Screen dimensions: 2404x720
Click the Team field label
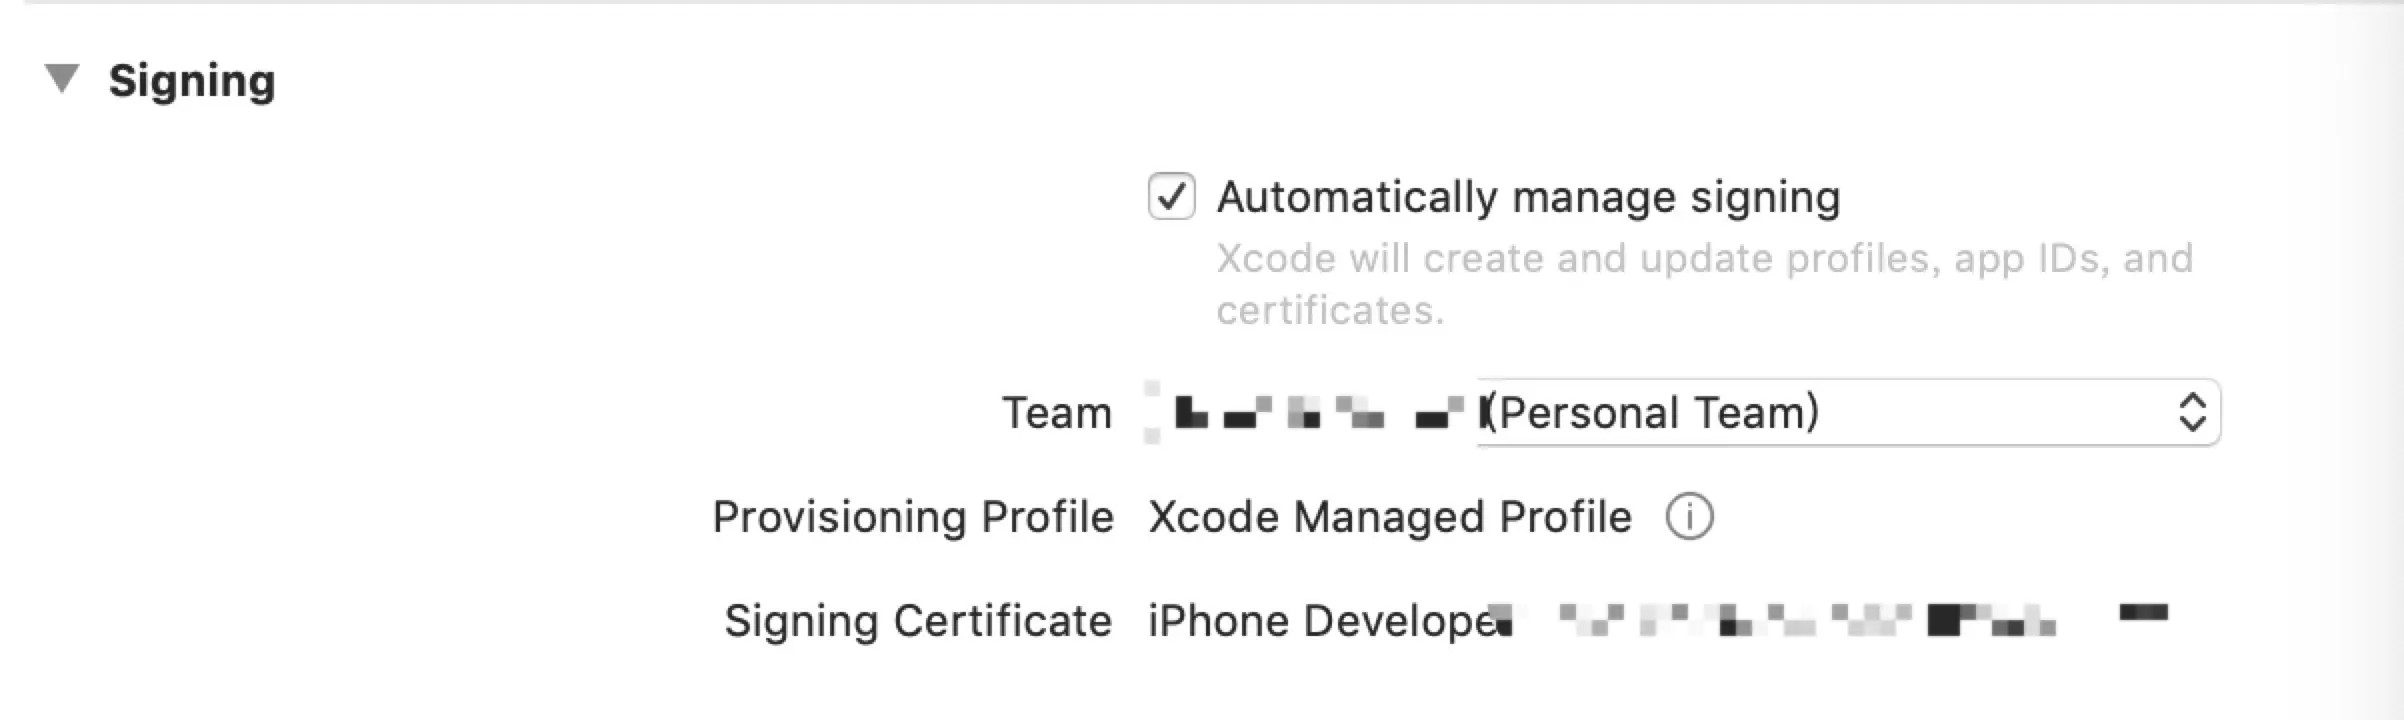(x=1057, y=413)
